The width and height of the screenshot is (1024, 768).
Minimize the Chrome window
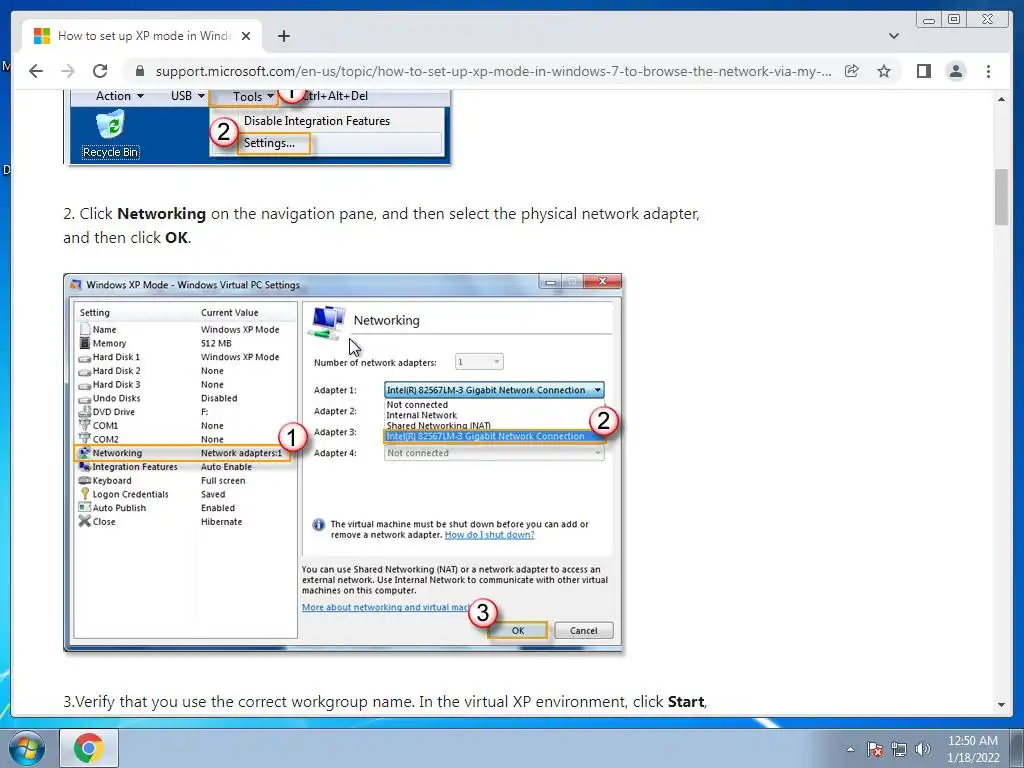(929, 20)
